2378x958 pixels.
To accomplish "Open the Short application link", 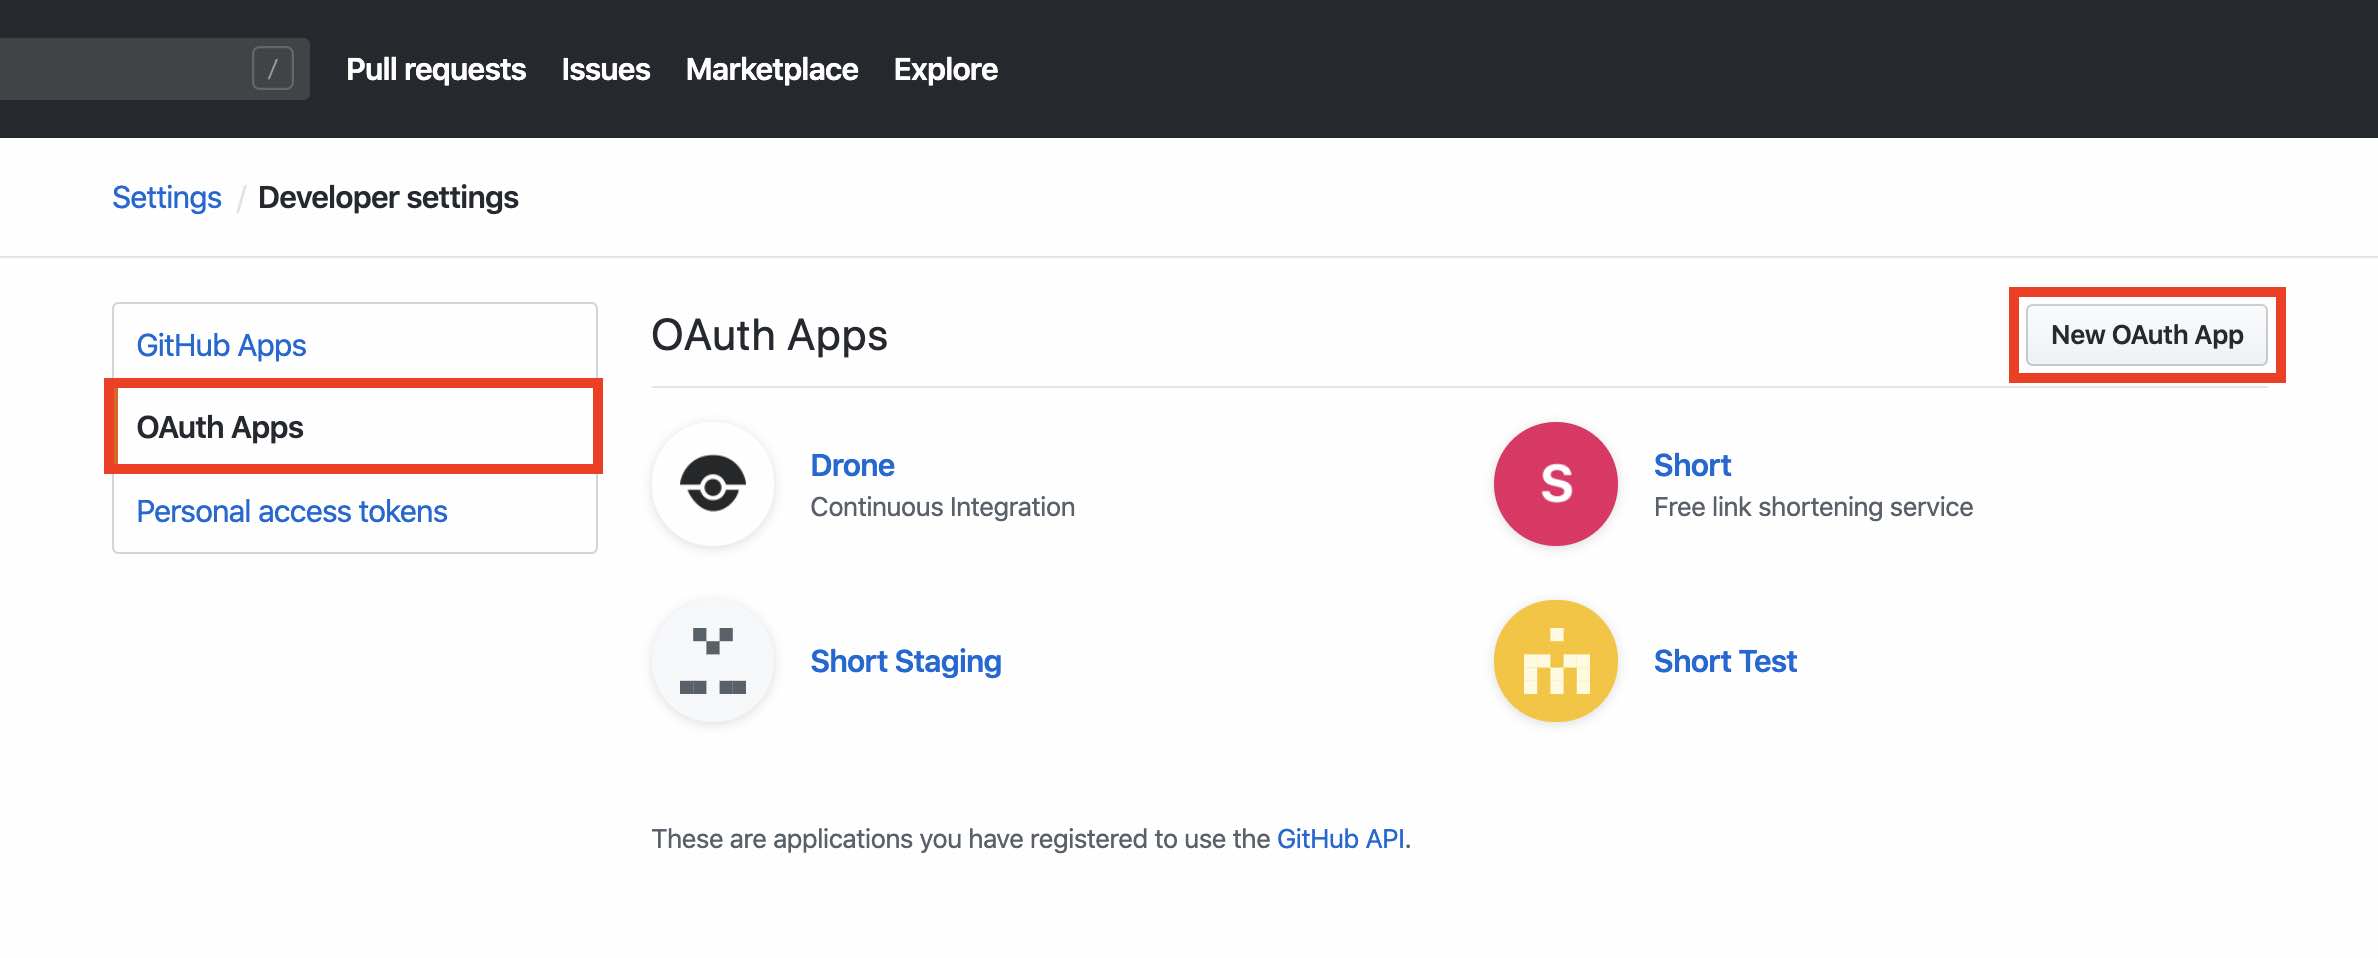I will (1692, 465).
